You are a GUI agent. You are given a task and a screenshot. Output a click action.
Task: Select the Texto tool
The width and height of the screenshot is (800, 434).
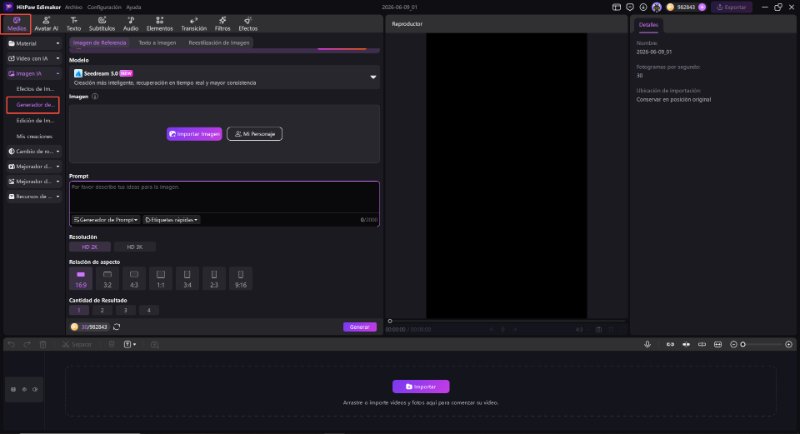click(74, 24)
